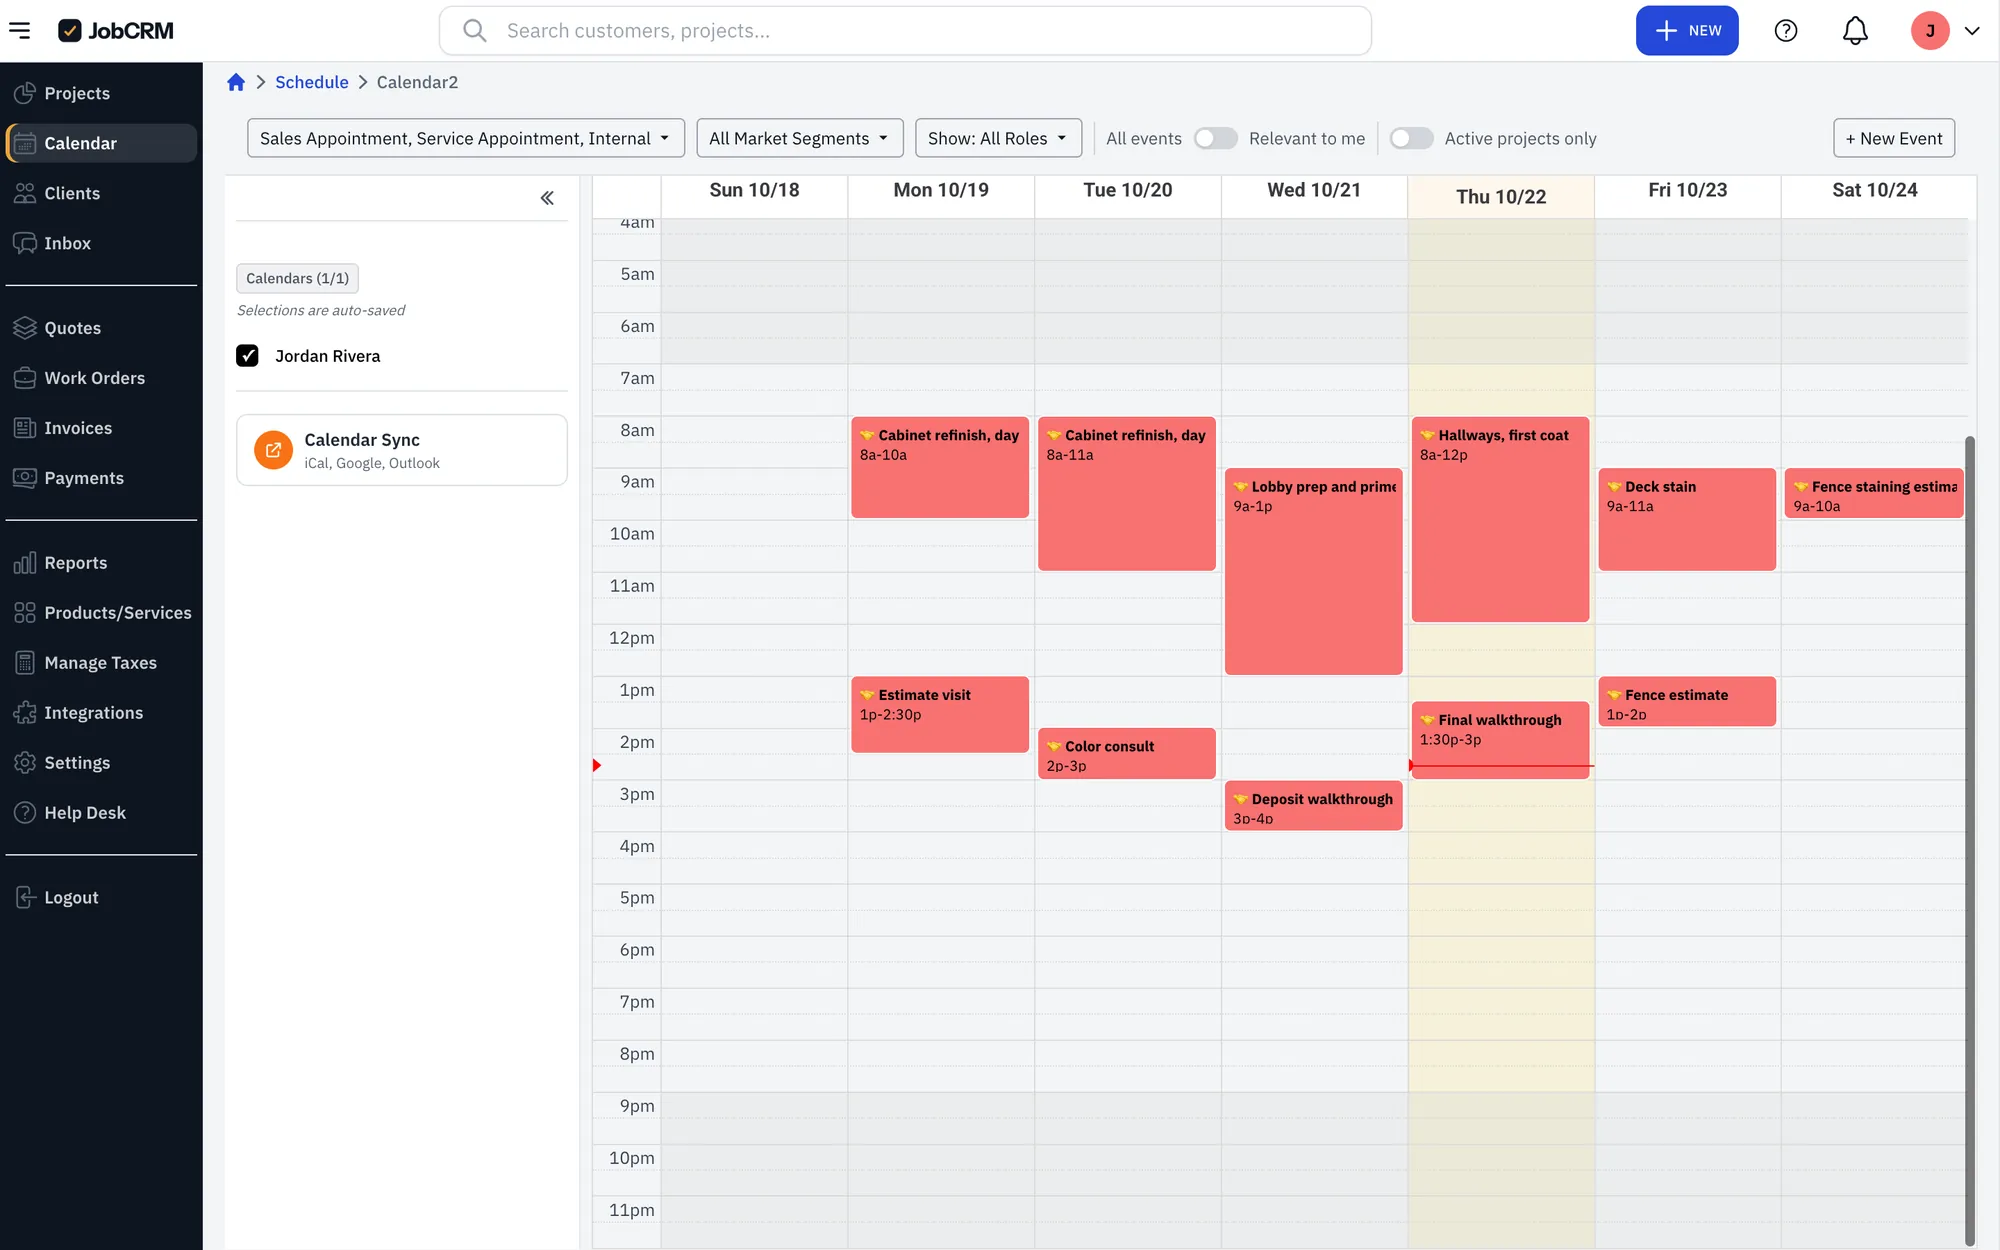Click the user avatar J
This screenshot has width=2000, height=1250.
pyautogui.click(x=1929, y=31)
